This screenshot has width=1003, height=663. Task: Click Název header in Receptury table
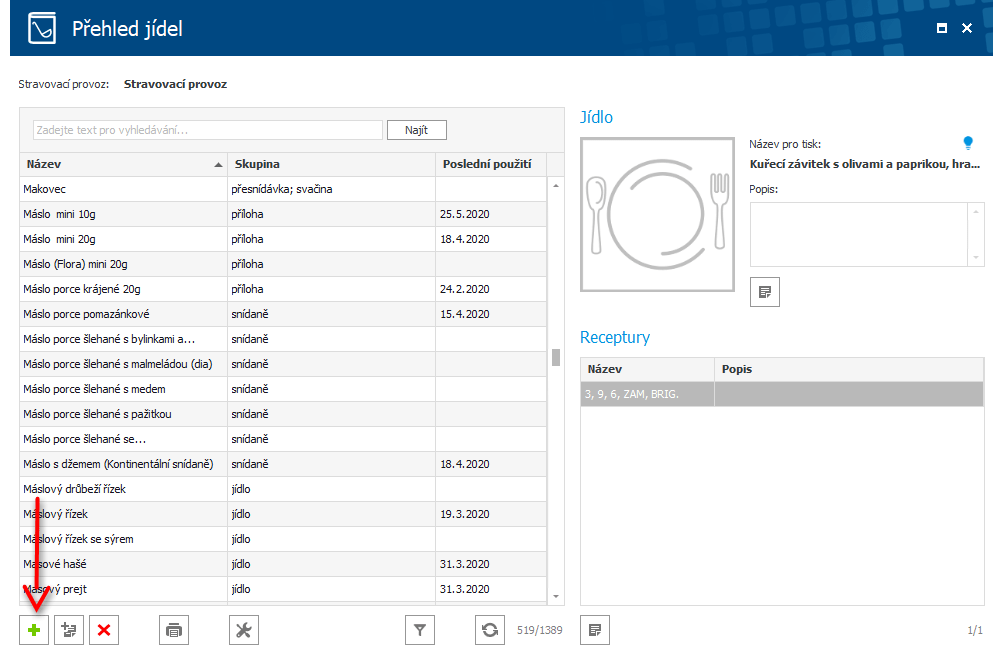(x=647, y=369)
